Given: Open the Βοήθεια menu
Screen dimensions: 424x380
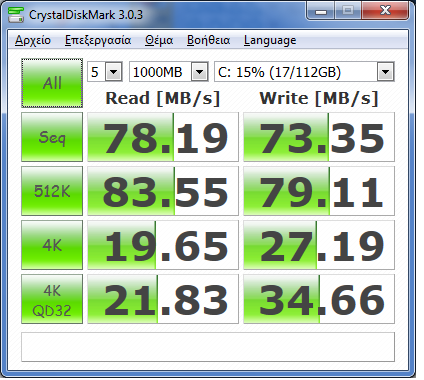Looking at the screenshot, I should [208, 40].
